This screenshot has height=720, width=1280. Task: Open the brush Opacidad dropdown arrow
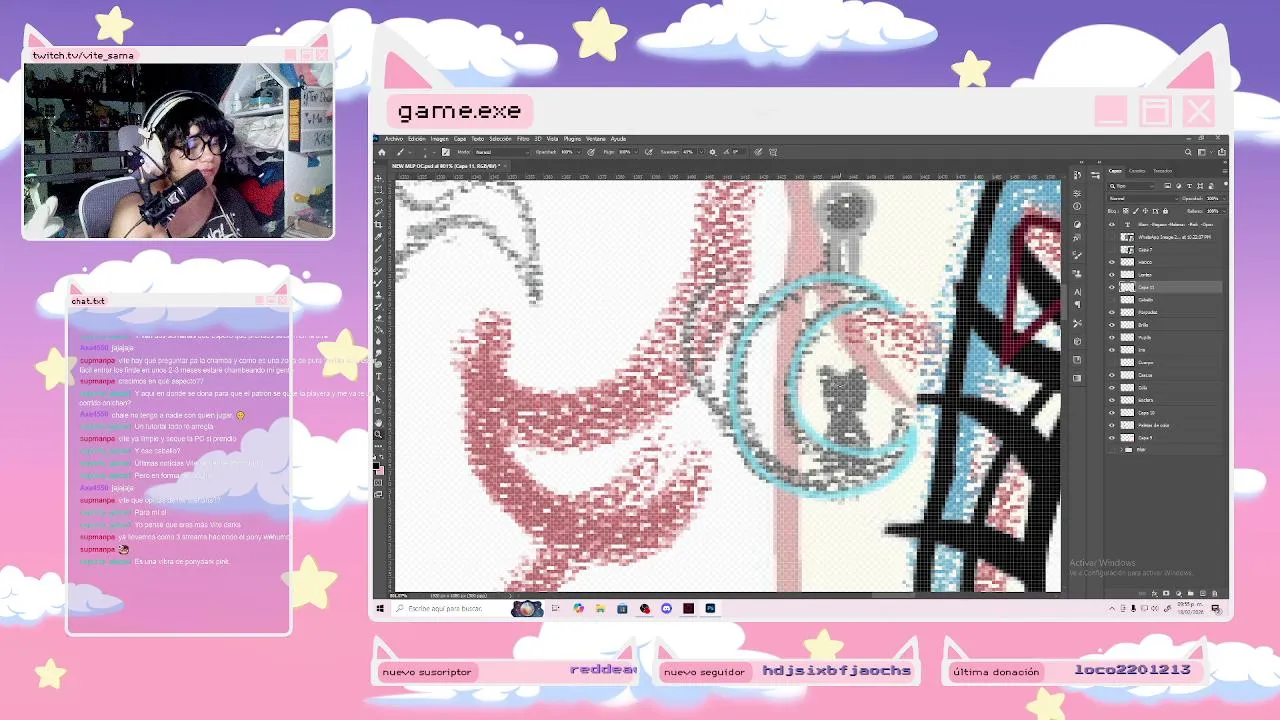tap(579, 152)
